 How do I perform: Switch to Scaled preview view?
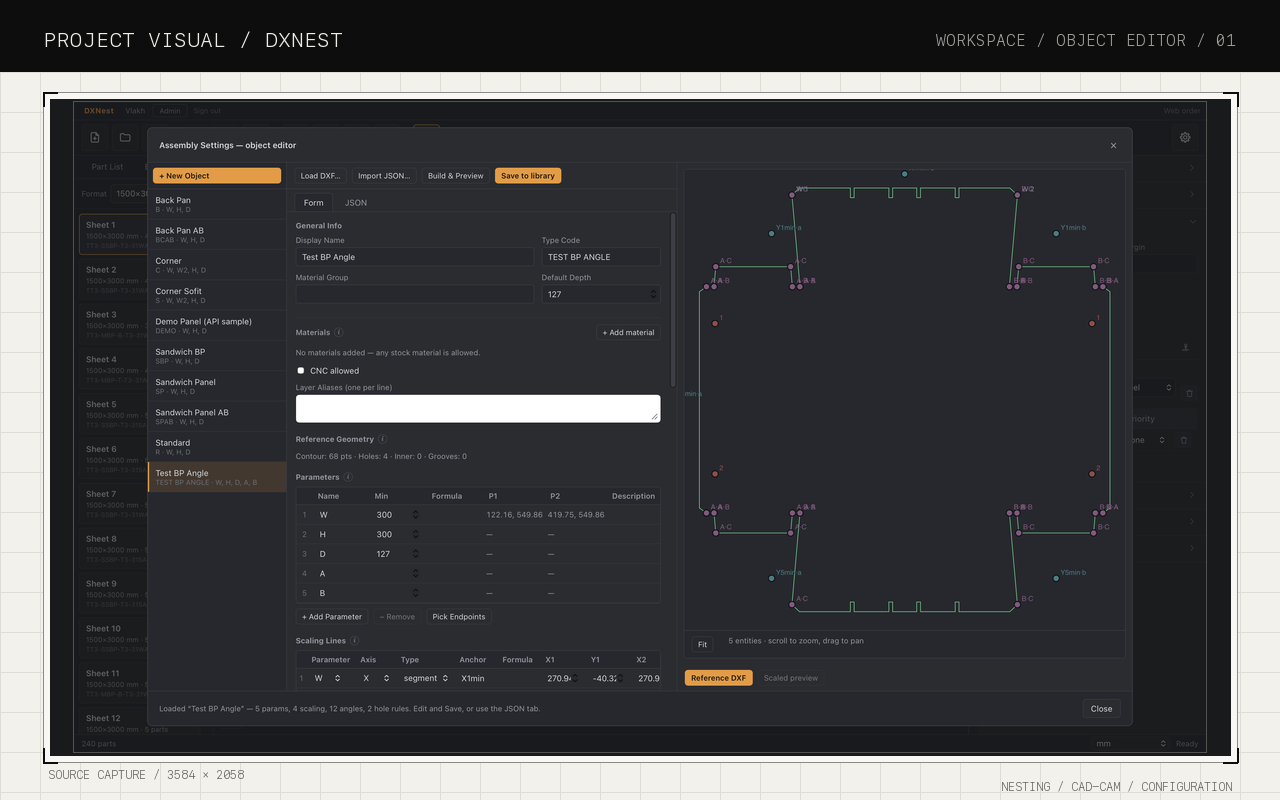(x=791, y=678)
